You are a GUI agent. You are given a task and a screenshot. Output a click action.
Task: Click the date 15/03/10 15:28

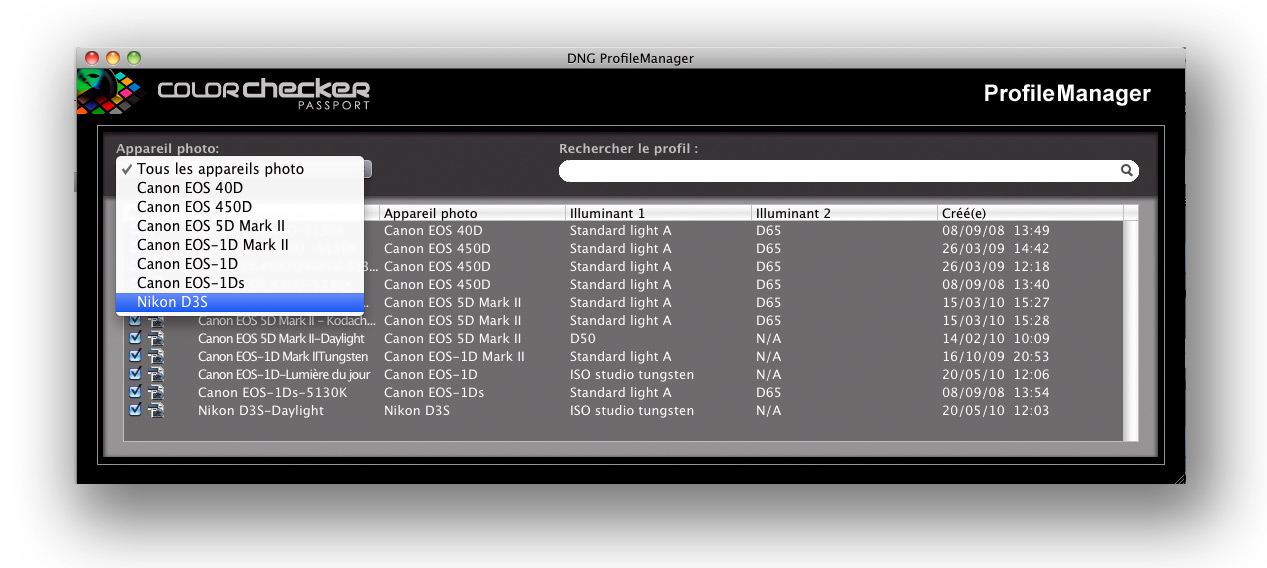coord(996,320)
